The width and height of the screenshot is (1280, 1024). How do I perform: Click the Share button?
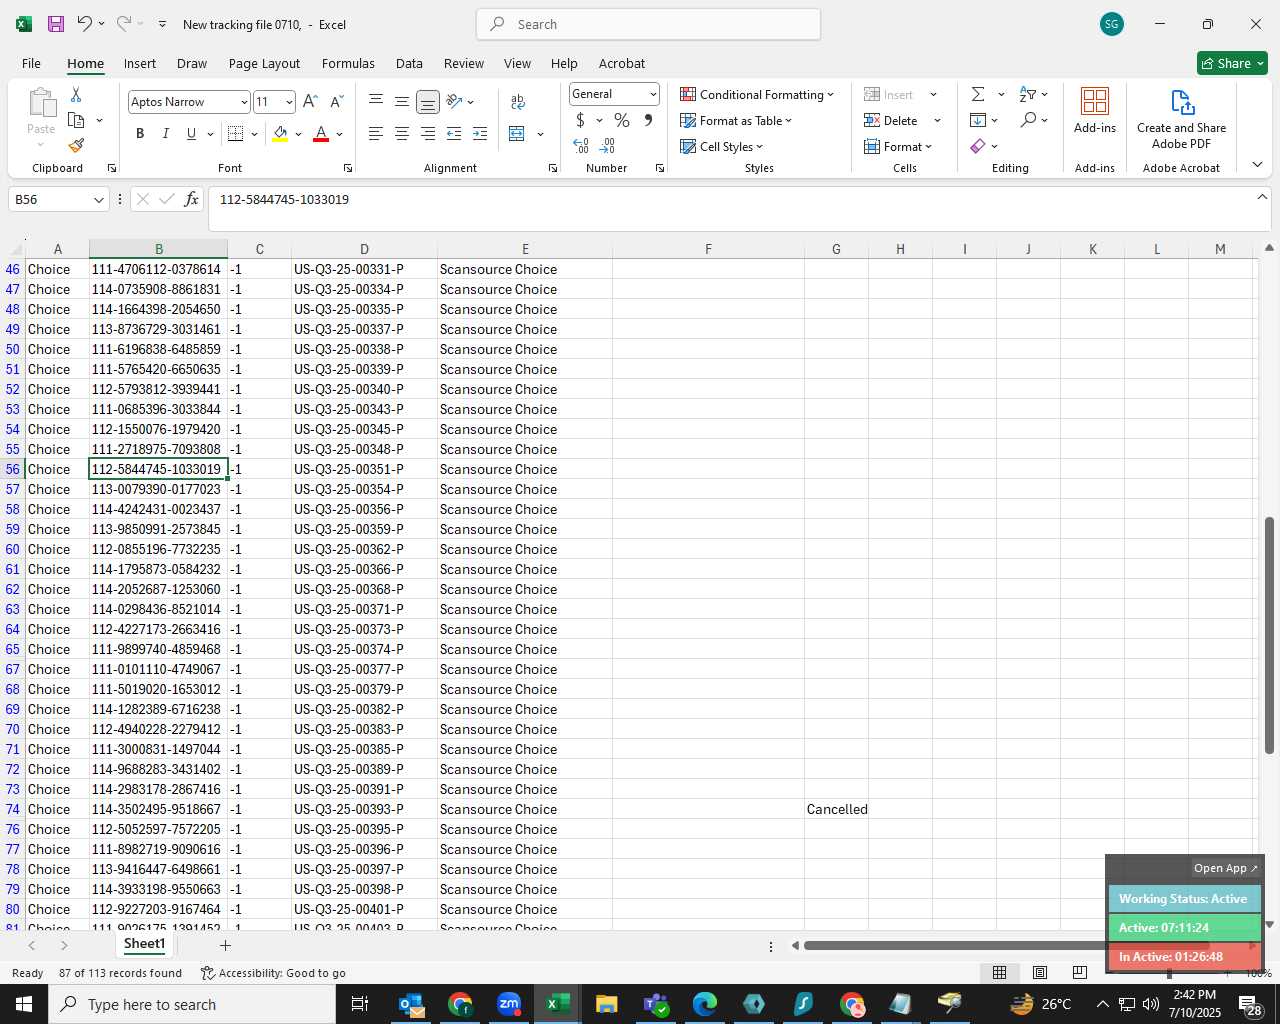[1232, 63]
